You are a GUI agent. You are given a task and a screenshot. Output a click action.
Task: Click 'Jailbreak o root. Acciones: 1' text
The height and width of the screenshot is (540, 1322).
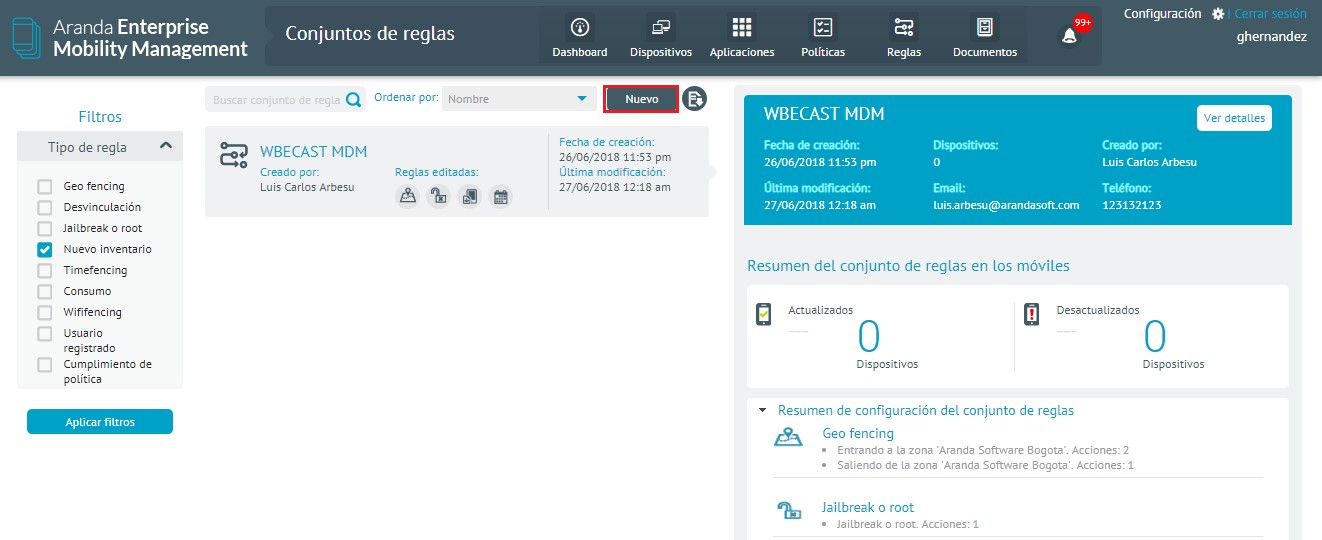pos(907,524)
